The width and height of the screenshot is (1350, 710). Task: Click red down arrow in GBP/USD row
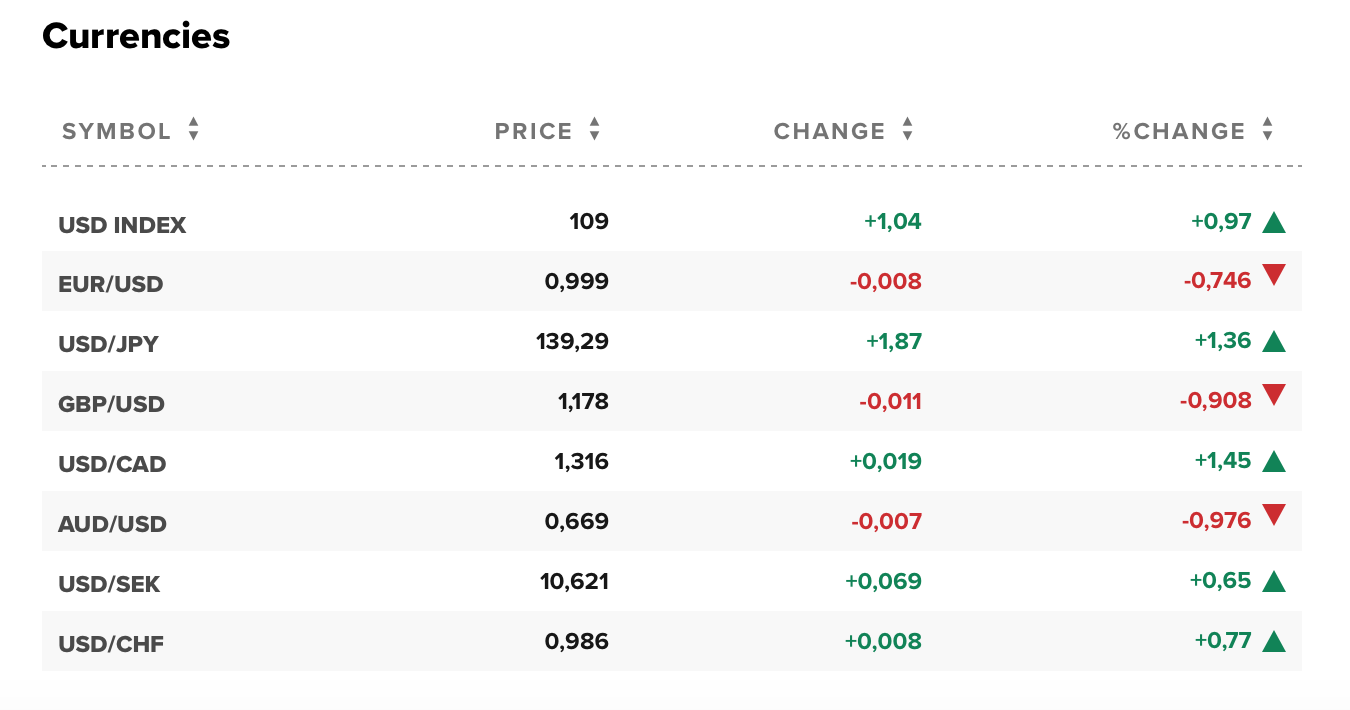(x=1273, y=395)
